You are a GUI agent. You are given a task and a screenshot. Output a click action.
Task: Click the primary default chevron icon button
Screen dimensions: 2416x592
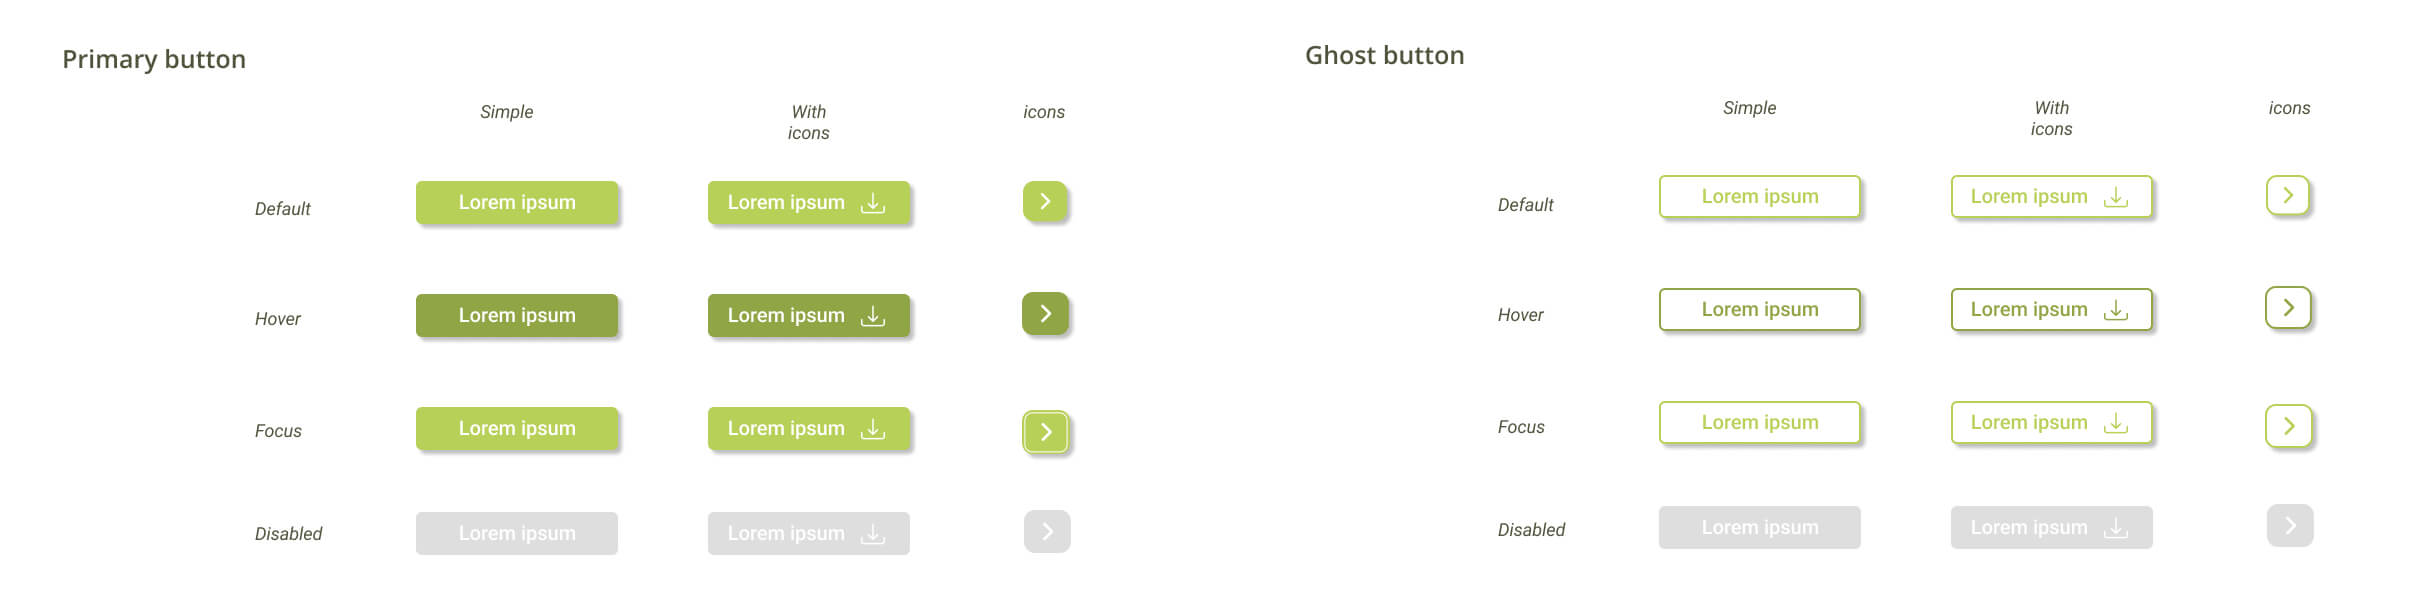[1045, 202]
